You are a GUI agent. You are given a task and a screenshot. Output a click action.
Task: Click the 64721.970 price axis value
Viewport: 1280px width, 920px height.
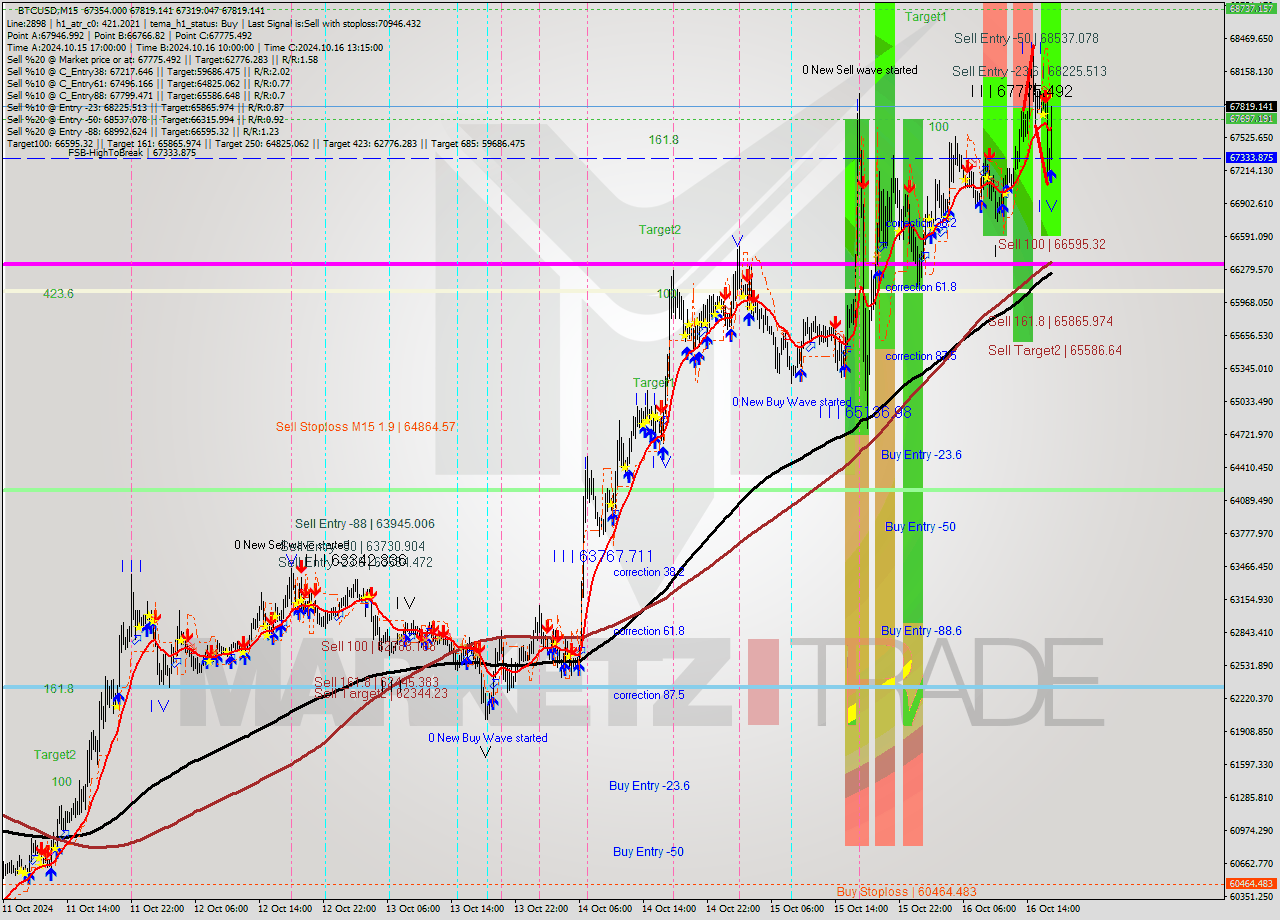point(1251,434)
